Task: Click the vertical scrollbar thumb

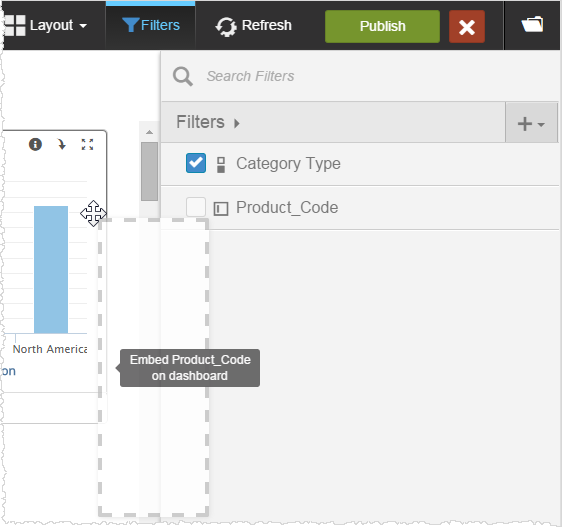Action: (x=149, y=171)
